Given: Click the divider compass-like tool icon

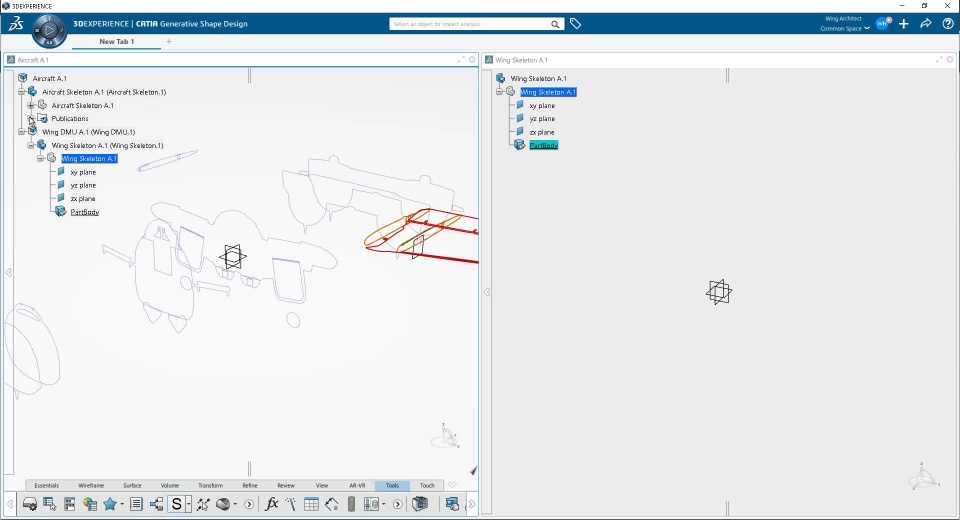Looking at the screenshot, I should click(x=291, y=504).
